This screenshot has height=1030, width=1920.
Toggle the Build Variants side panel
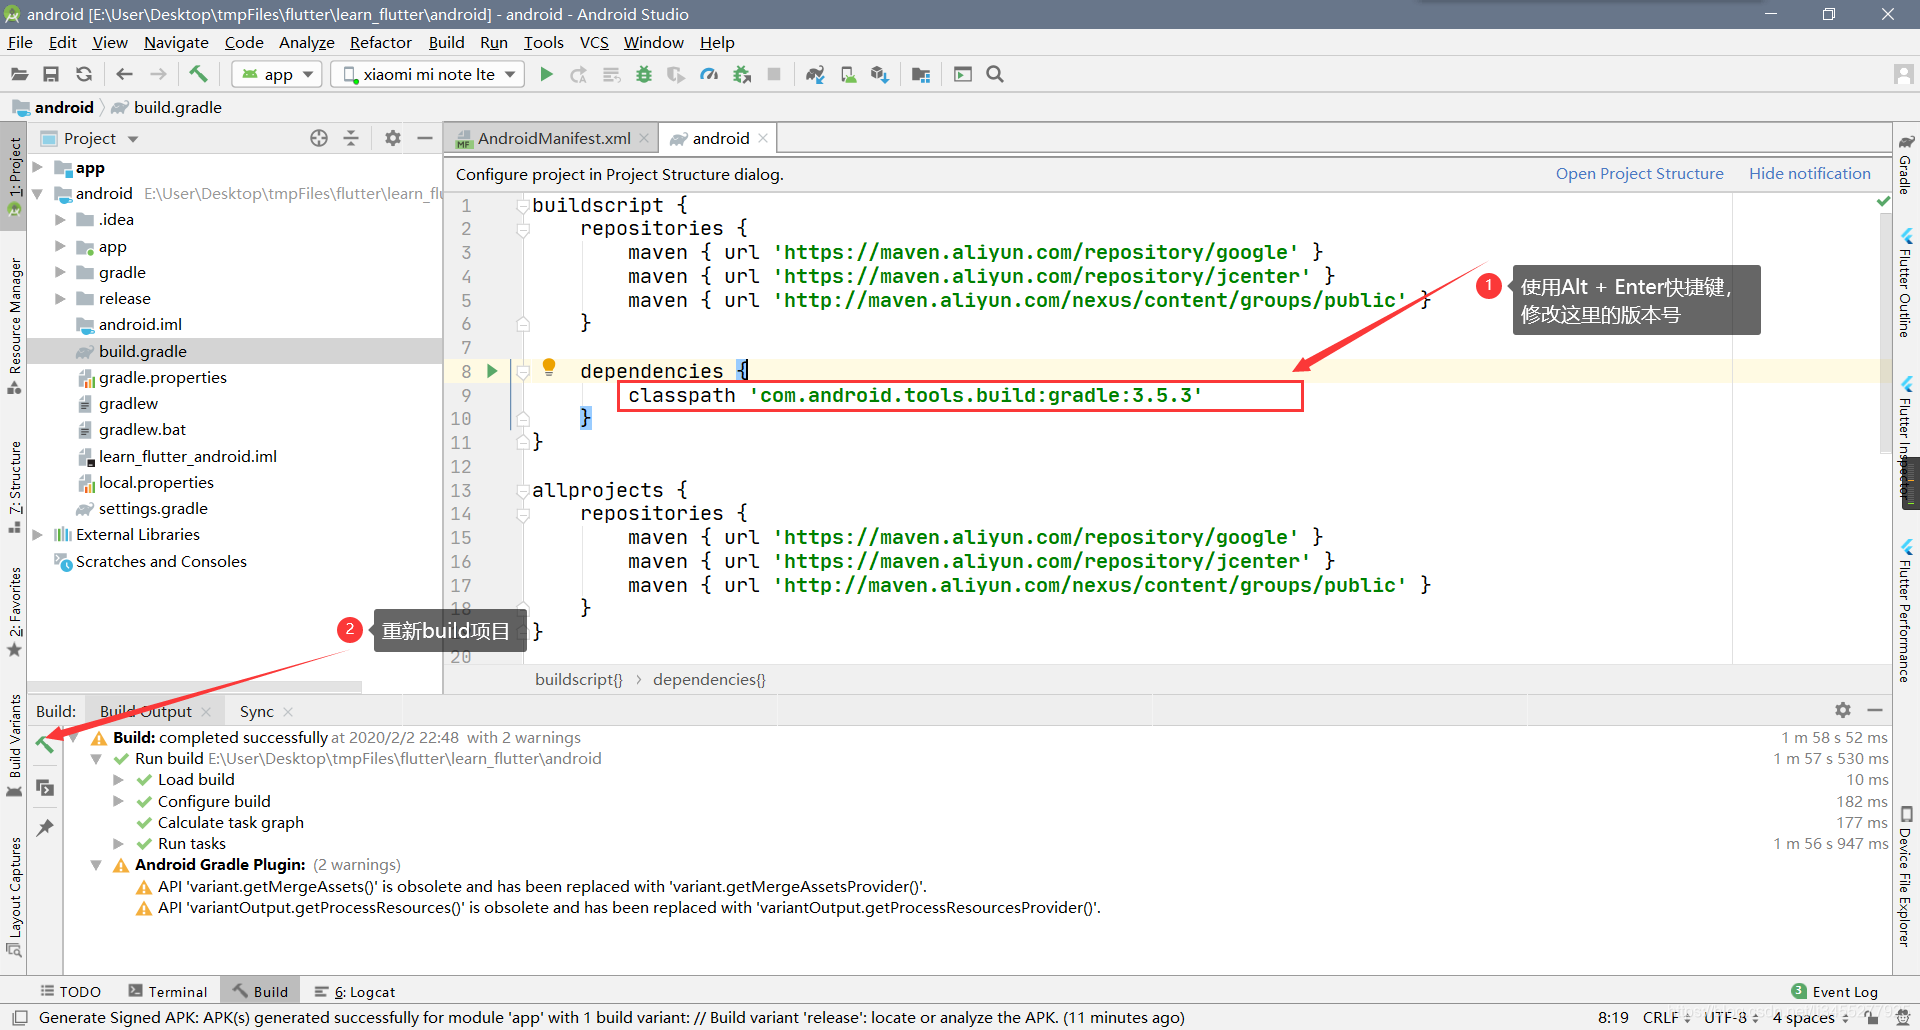(14, 745)
